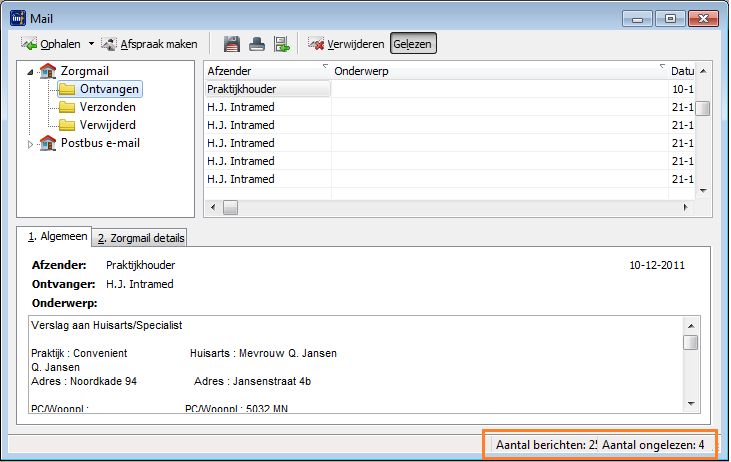The height and width of the screenshot is (462, 731).
Task: Click message body scroll down arrow
Action: 691,404
